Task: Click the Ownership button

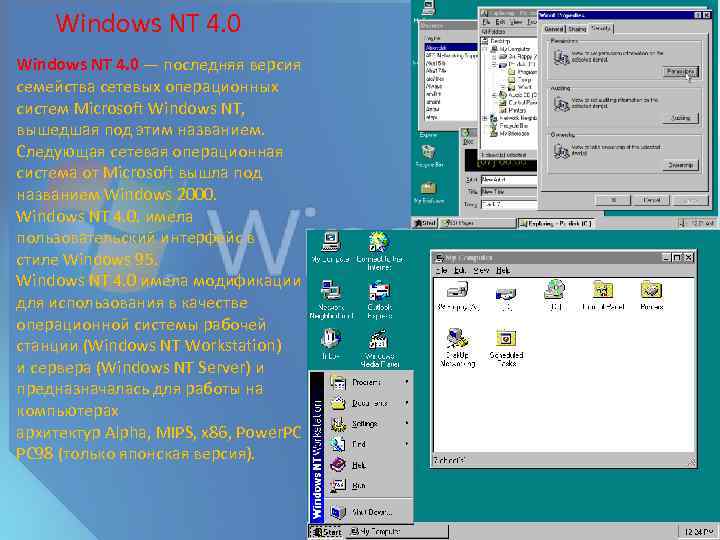Action: click(681, 165)
